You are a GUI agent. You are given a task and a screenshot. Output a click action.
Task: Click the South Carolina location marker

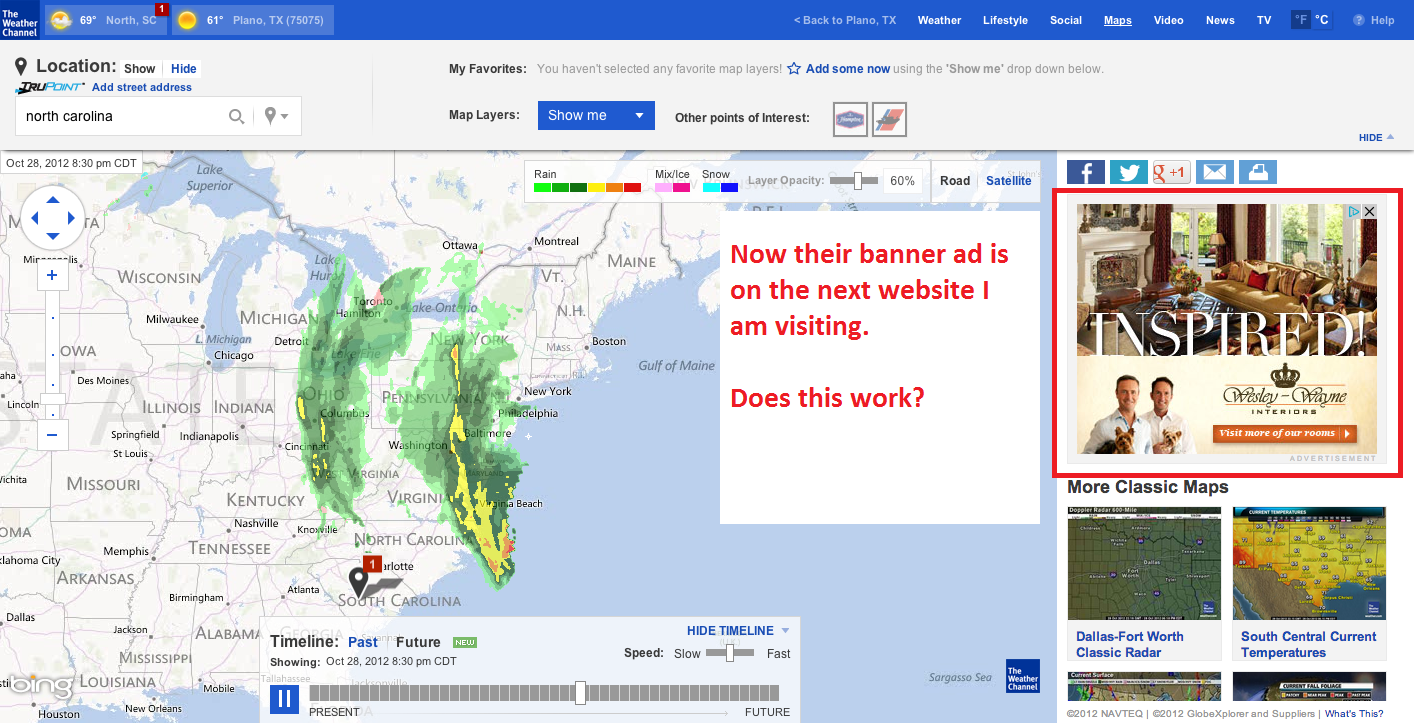click(358, 581)
